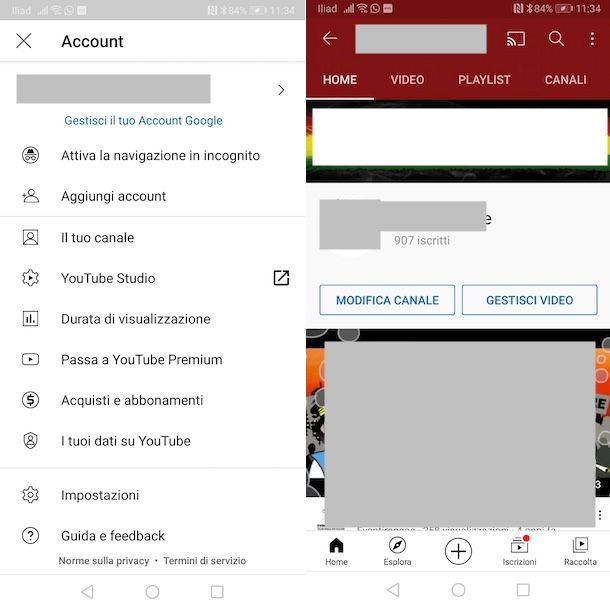
Task: Tap the help question mark icon
Action: 30,536
